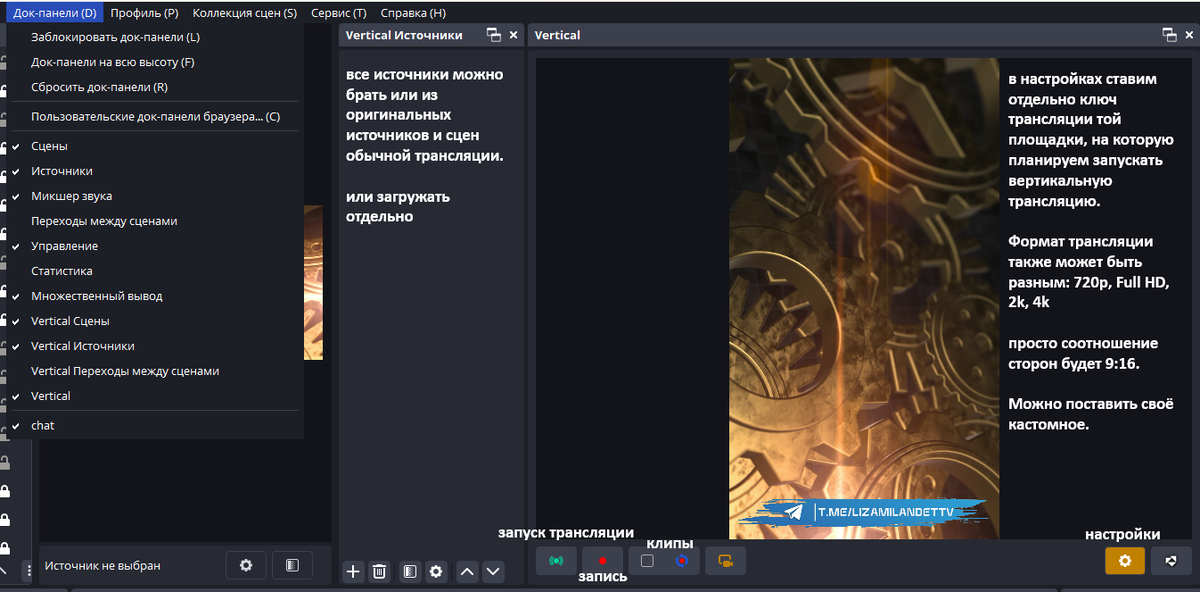
Task: Select Заблокировать док-панели (L)
Action: point(155,37)
